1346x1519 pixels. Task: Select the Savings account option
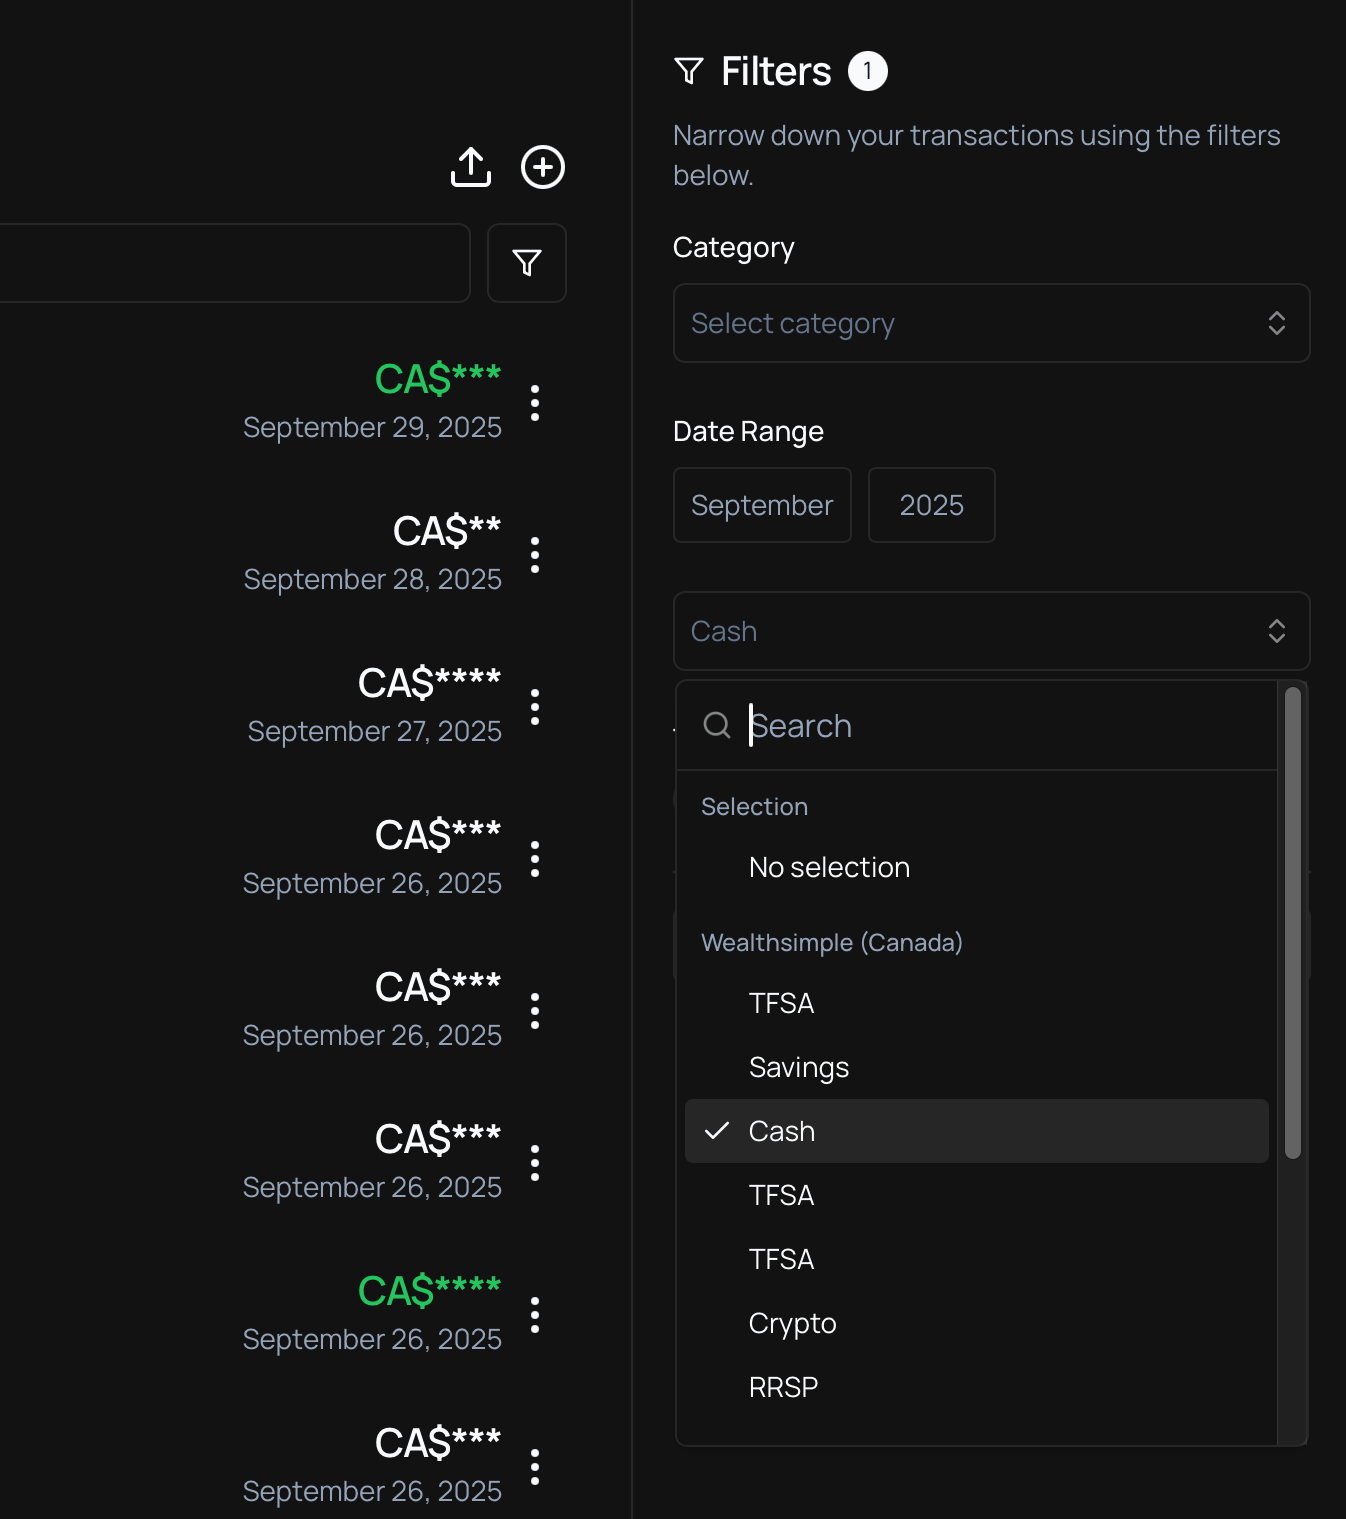[798, 1067]
